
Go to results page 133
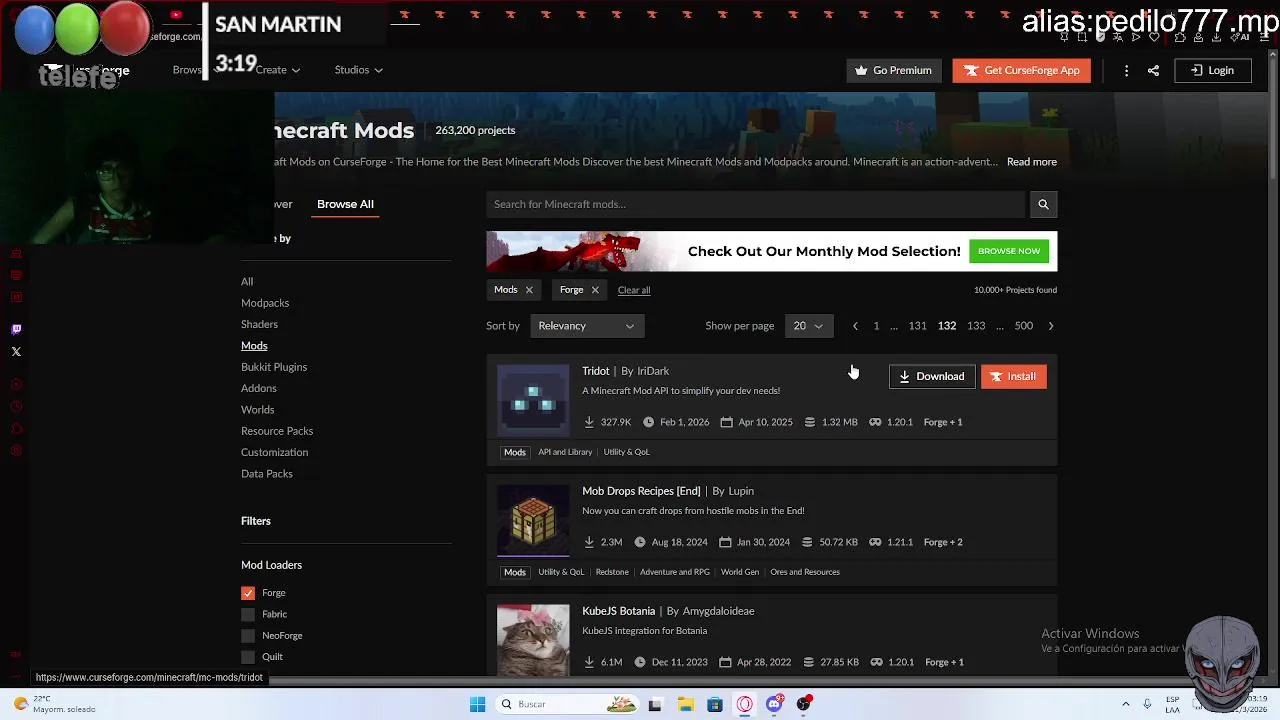976,326
